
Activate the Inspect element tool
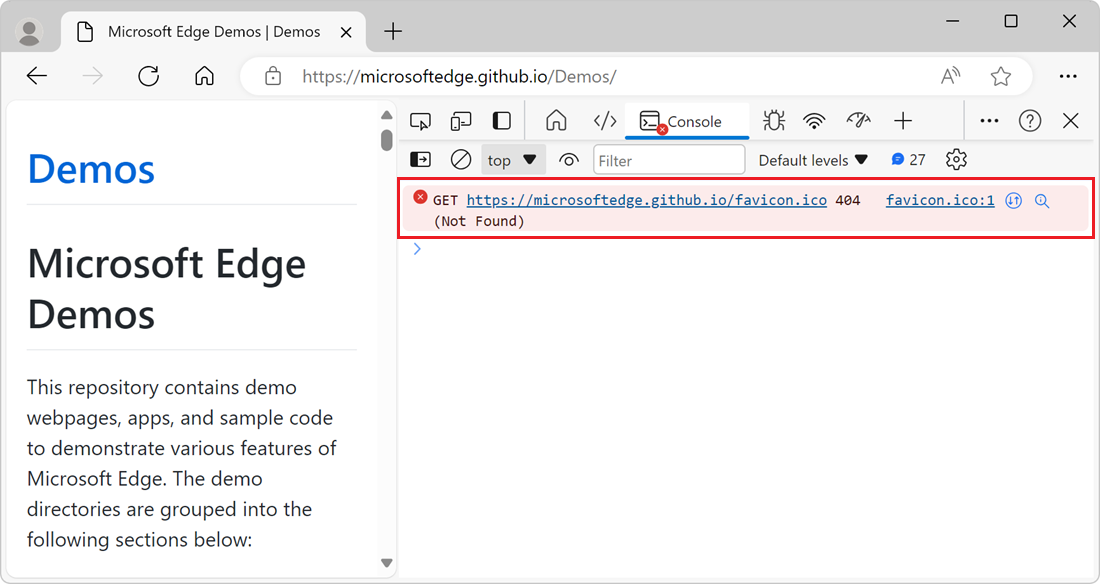(x=421, y=121)
